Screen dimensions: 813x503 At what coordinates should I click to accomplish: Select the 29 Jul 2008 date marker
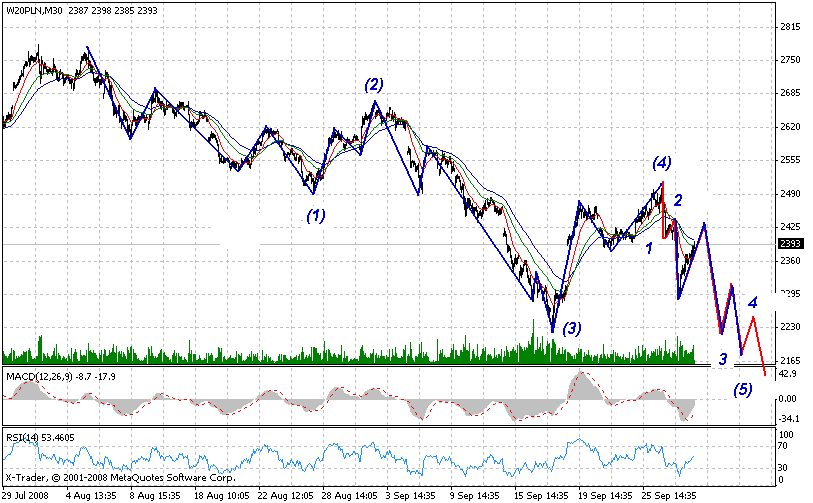coord(25,494)
